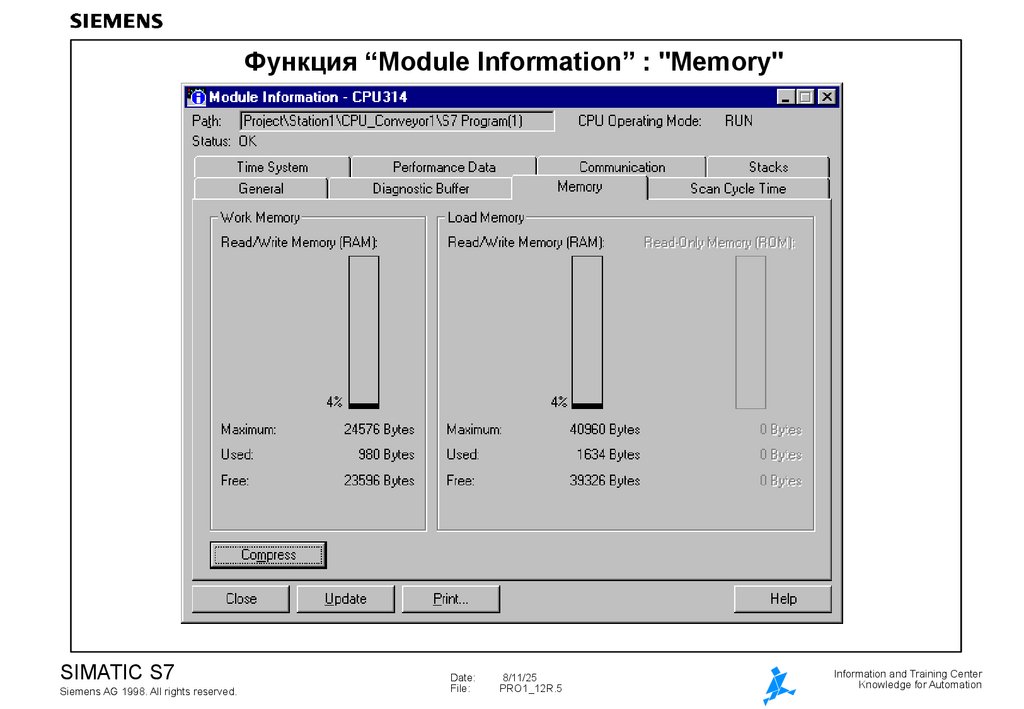Image resolution: width=1024 pixels, height=709 pixels.
Task: Open the Stacks tab
Action: pyautogui.click(x=768, y=166)
